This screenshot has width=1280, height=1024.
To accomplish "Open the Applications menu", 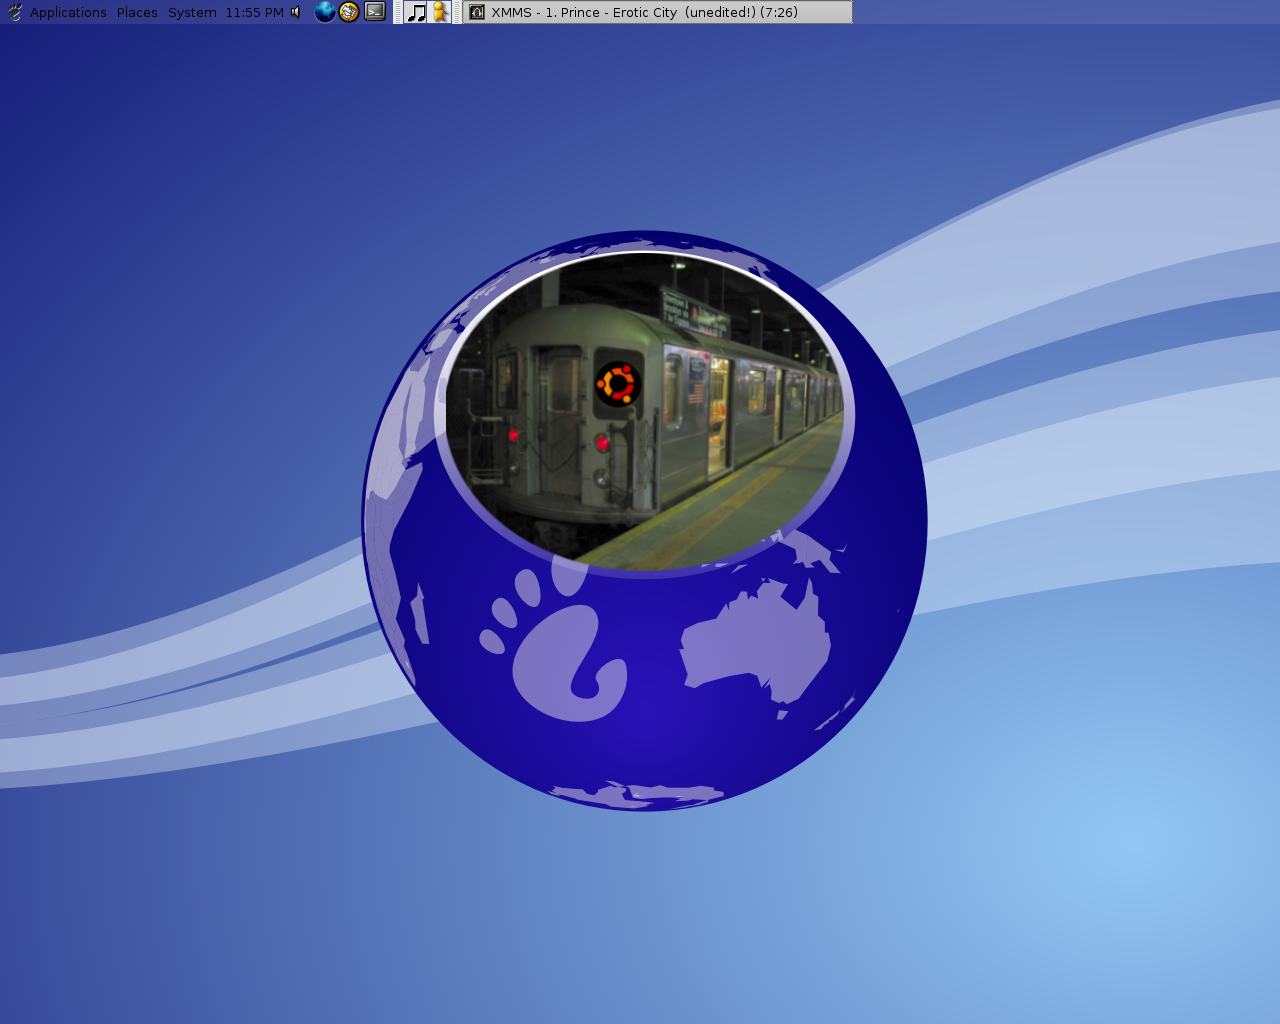I will [x=68, y=12].
